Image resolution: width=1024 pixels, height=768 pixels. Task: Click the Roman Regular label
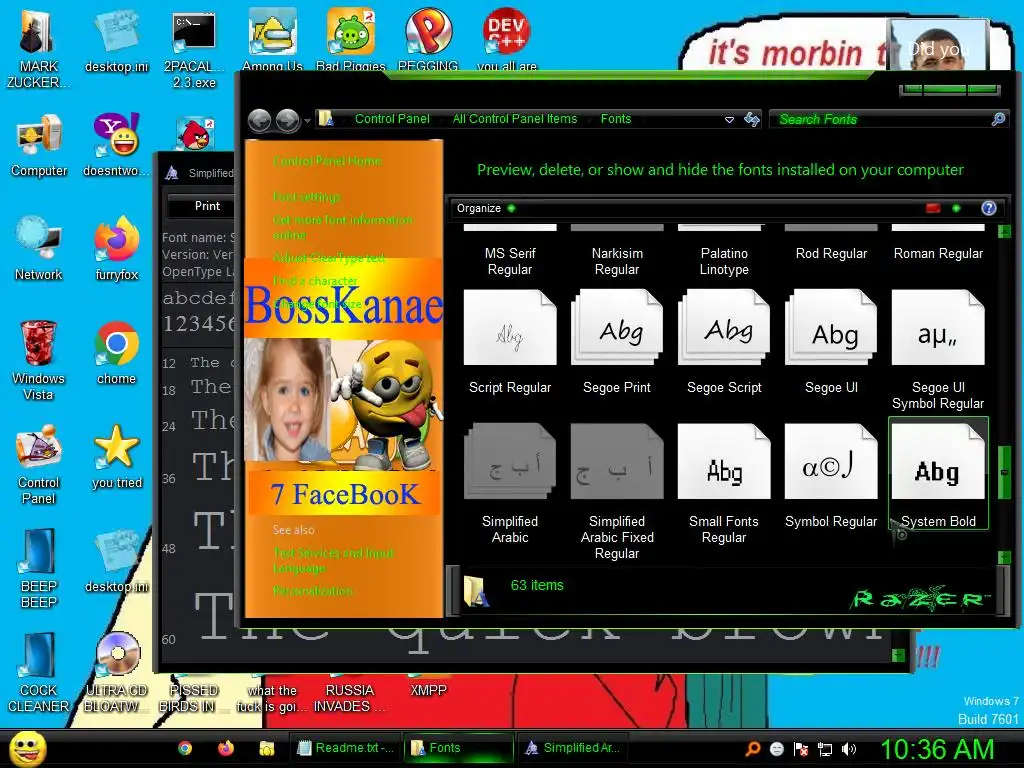[938, 253]
